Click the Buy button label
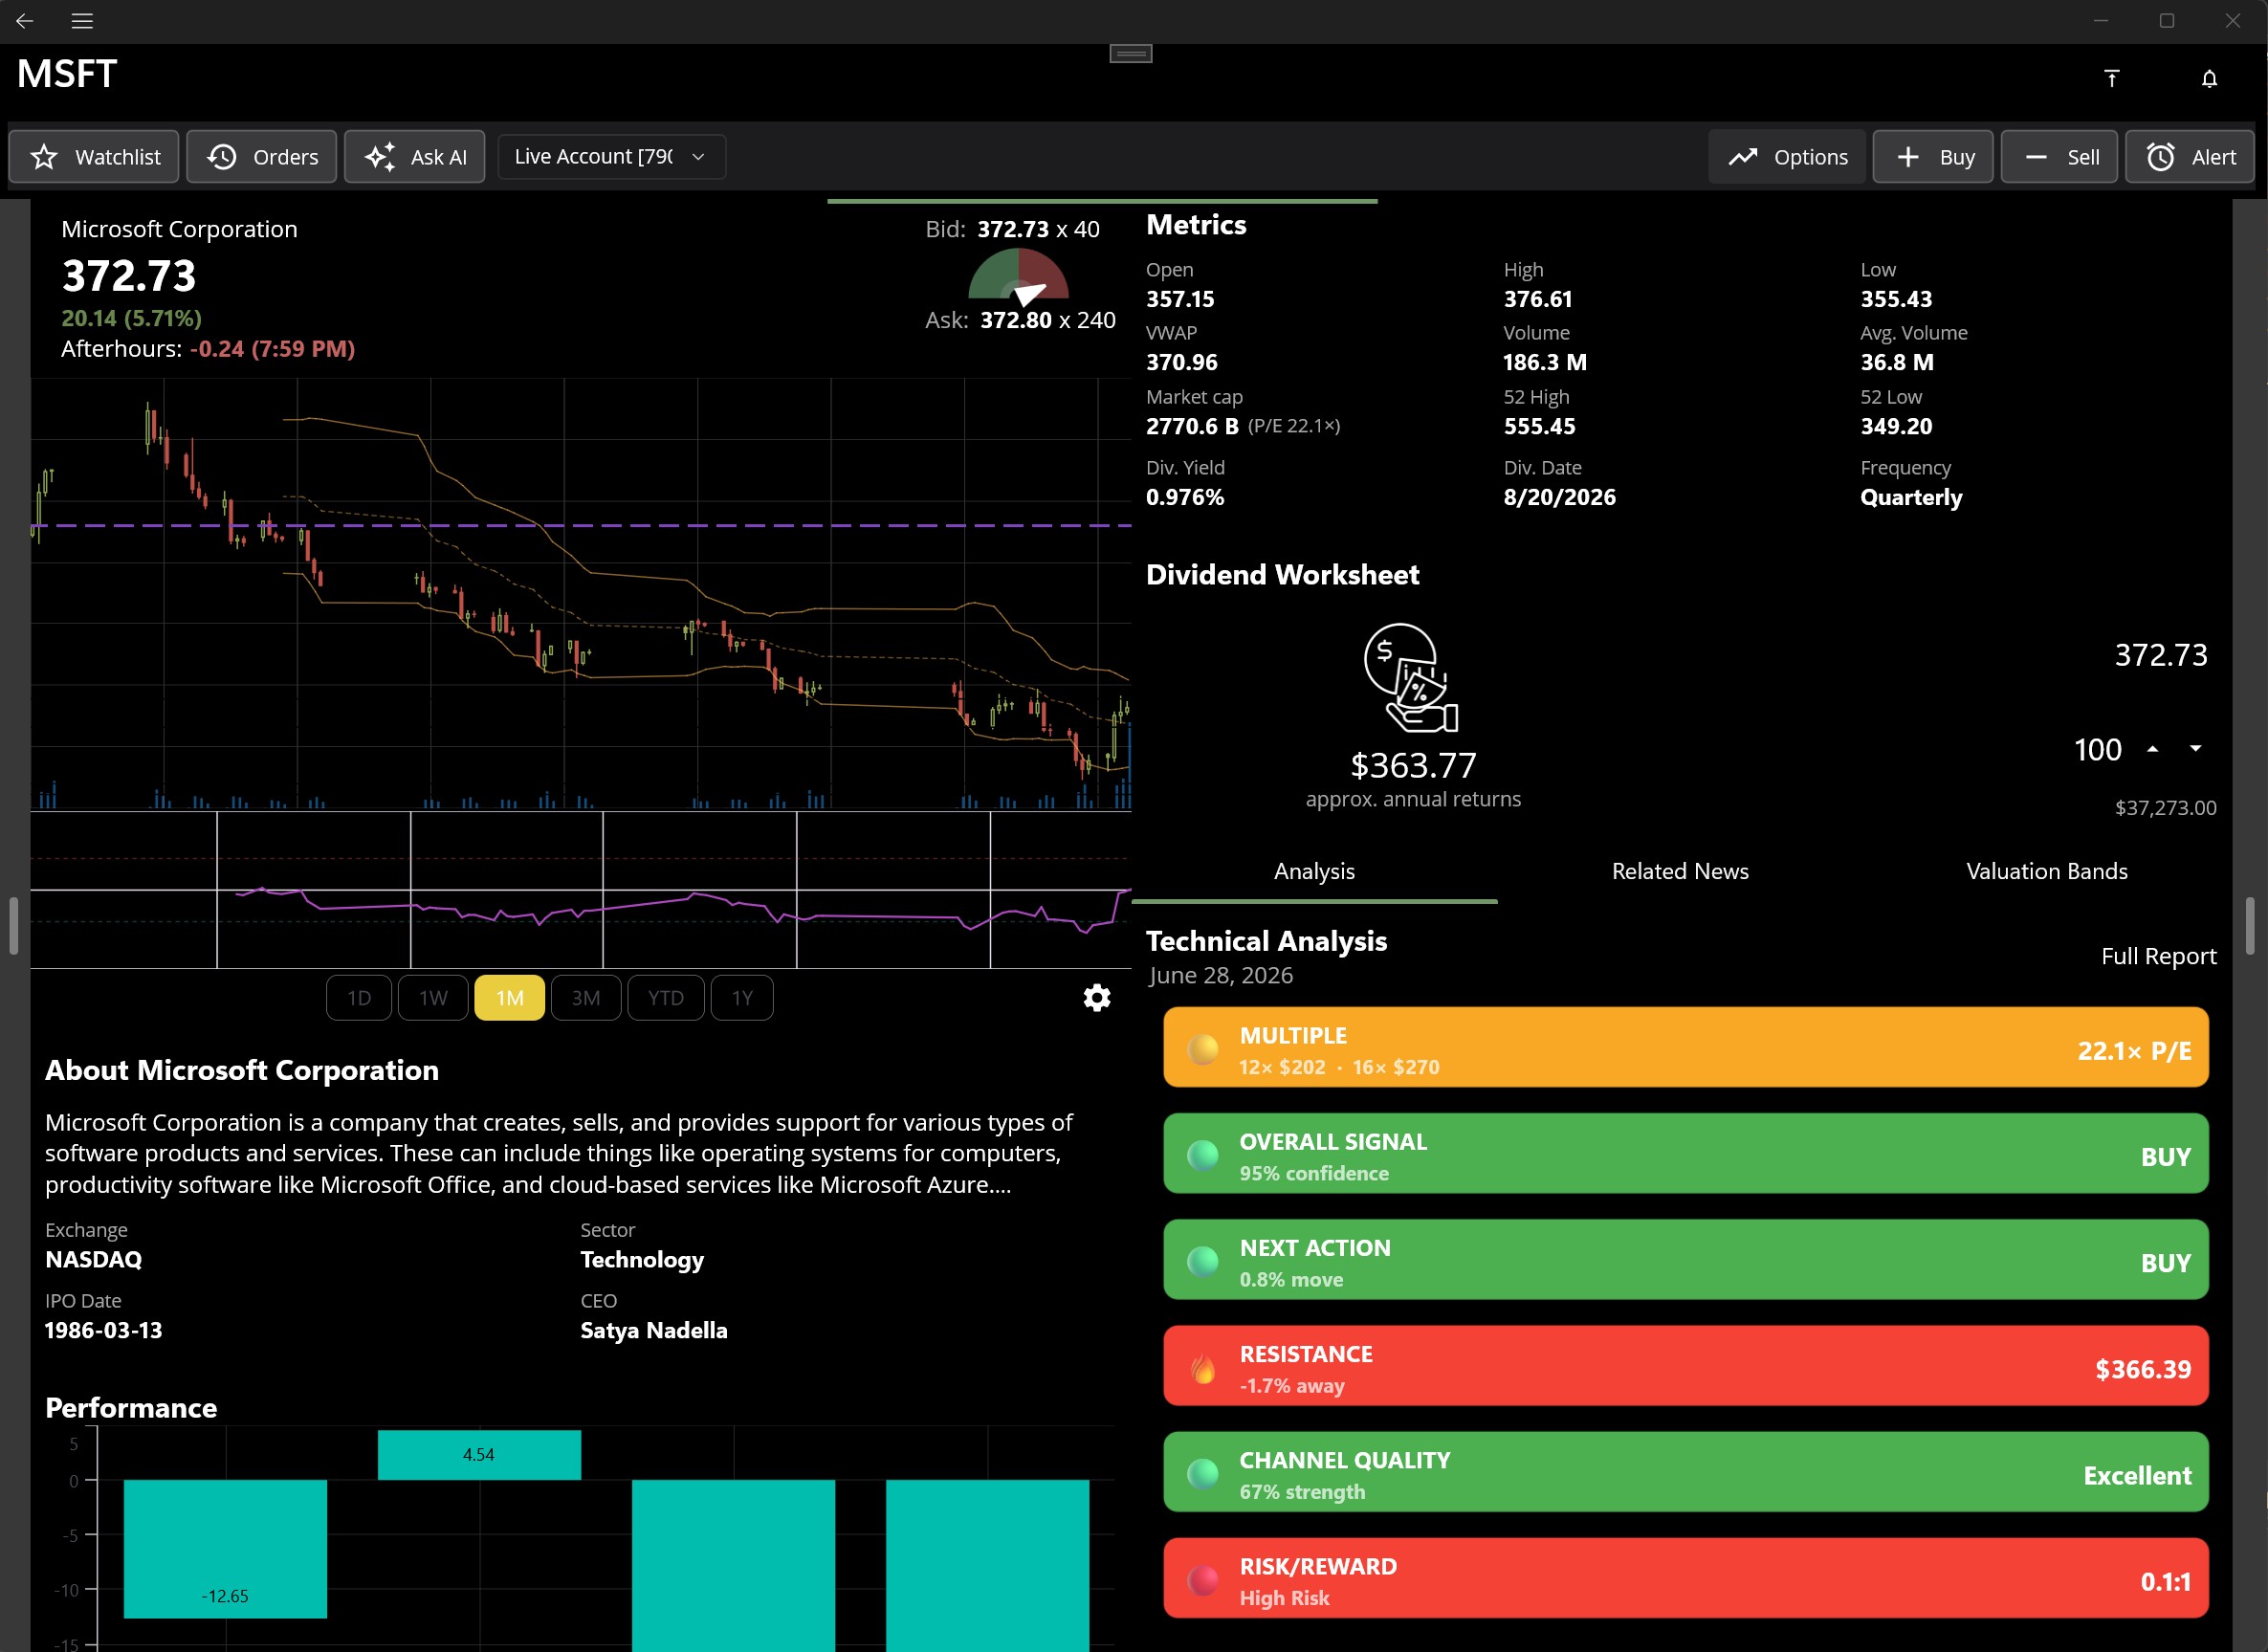Viewport: 2268px width, 1652px height. click(x=1957, y=157)
